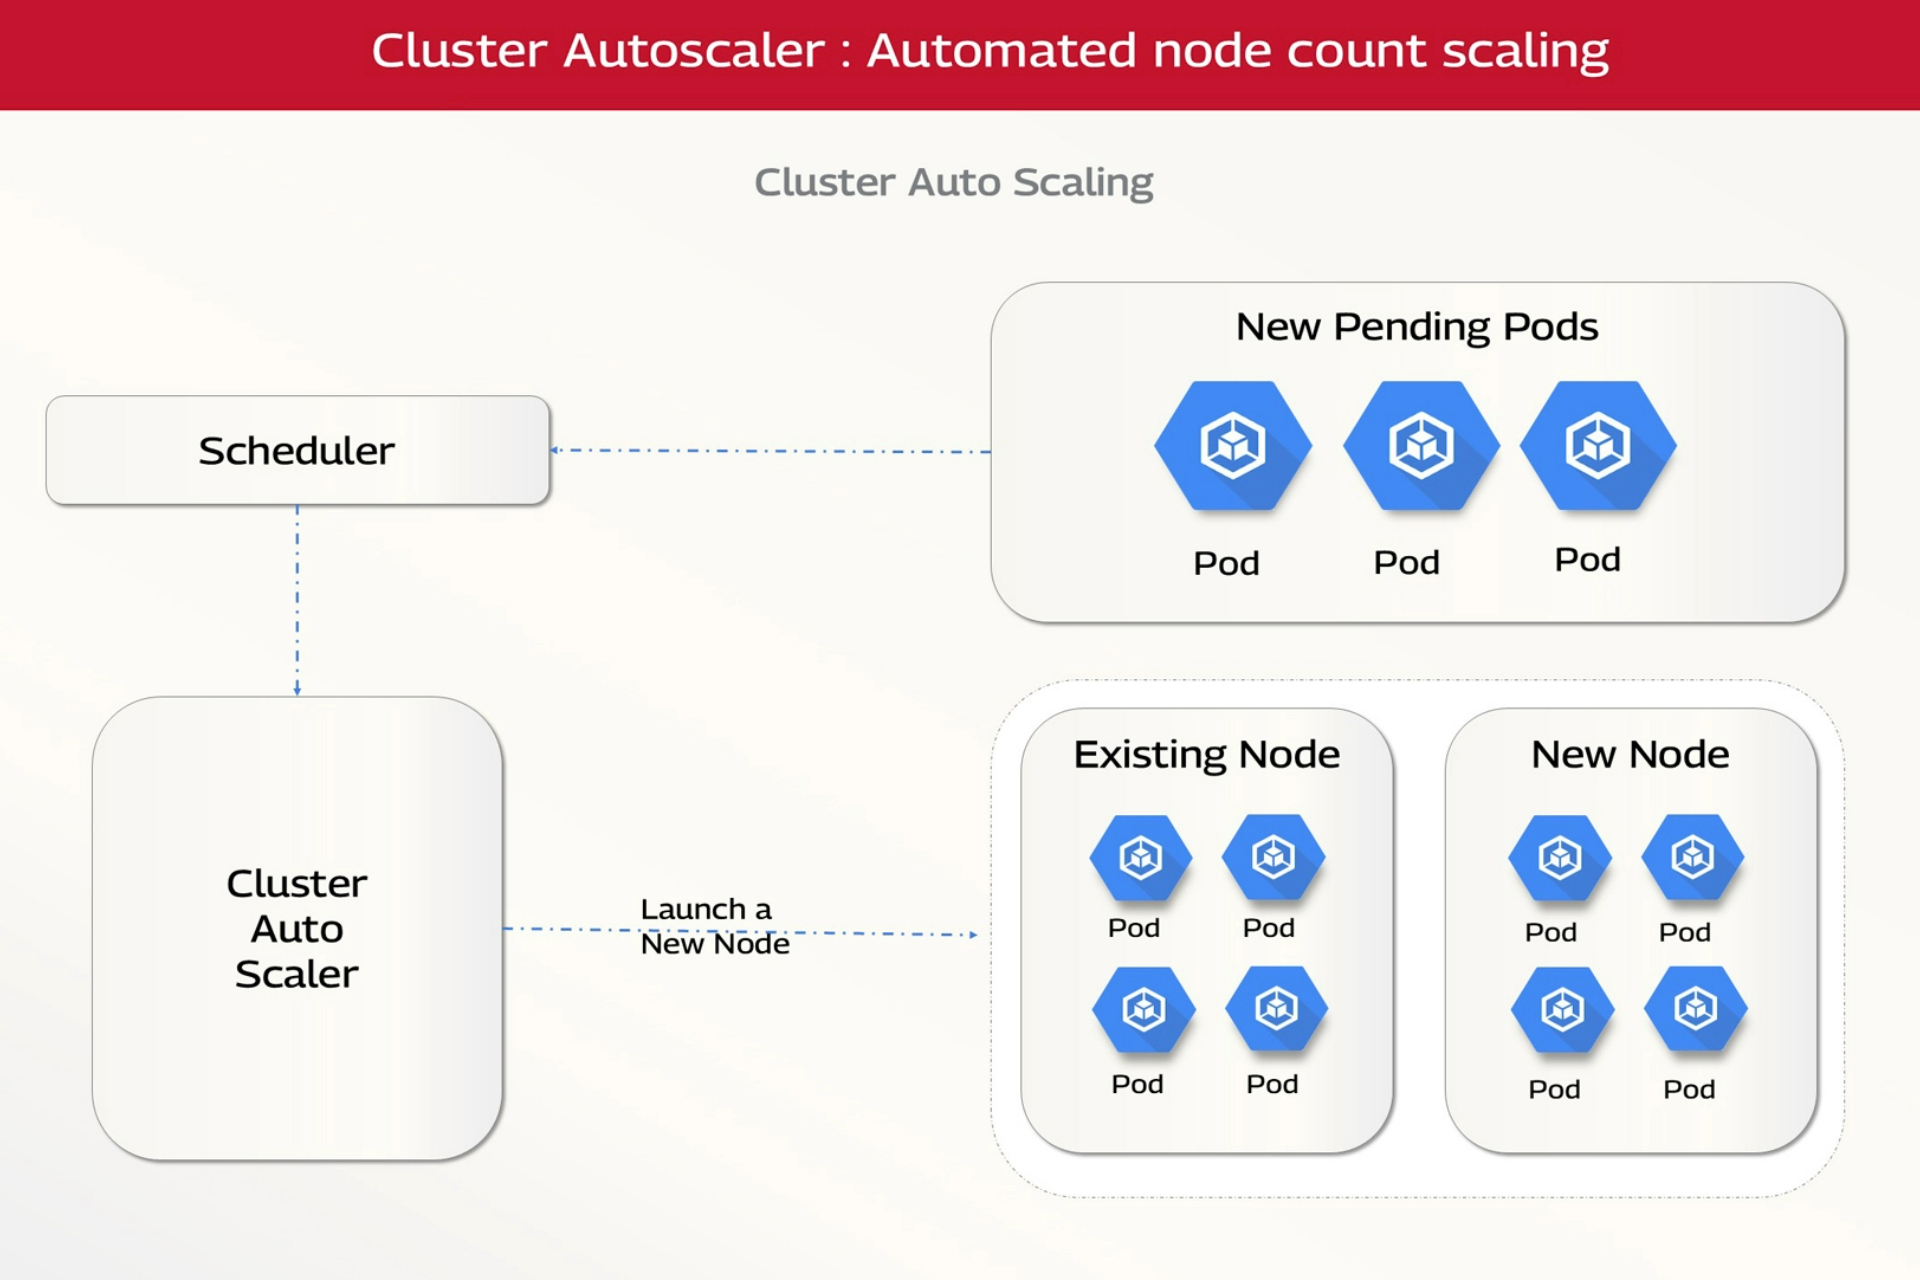Click the red banner title about Cluster Autoscaler
The height and width of the screenshot is (1280, 1920).
pos(990,51)
